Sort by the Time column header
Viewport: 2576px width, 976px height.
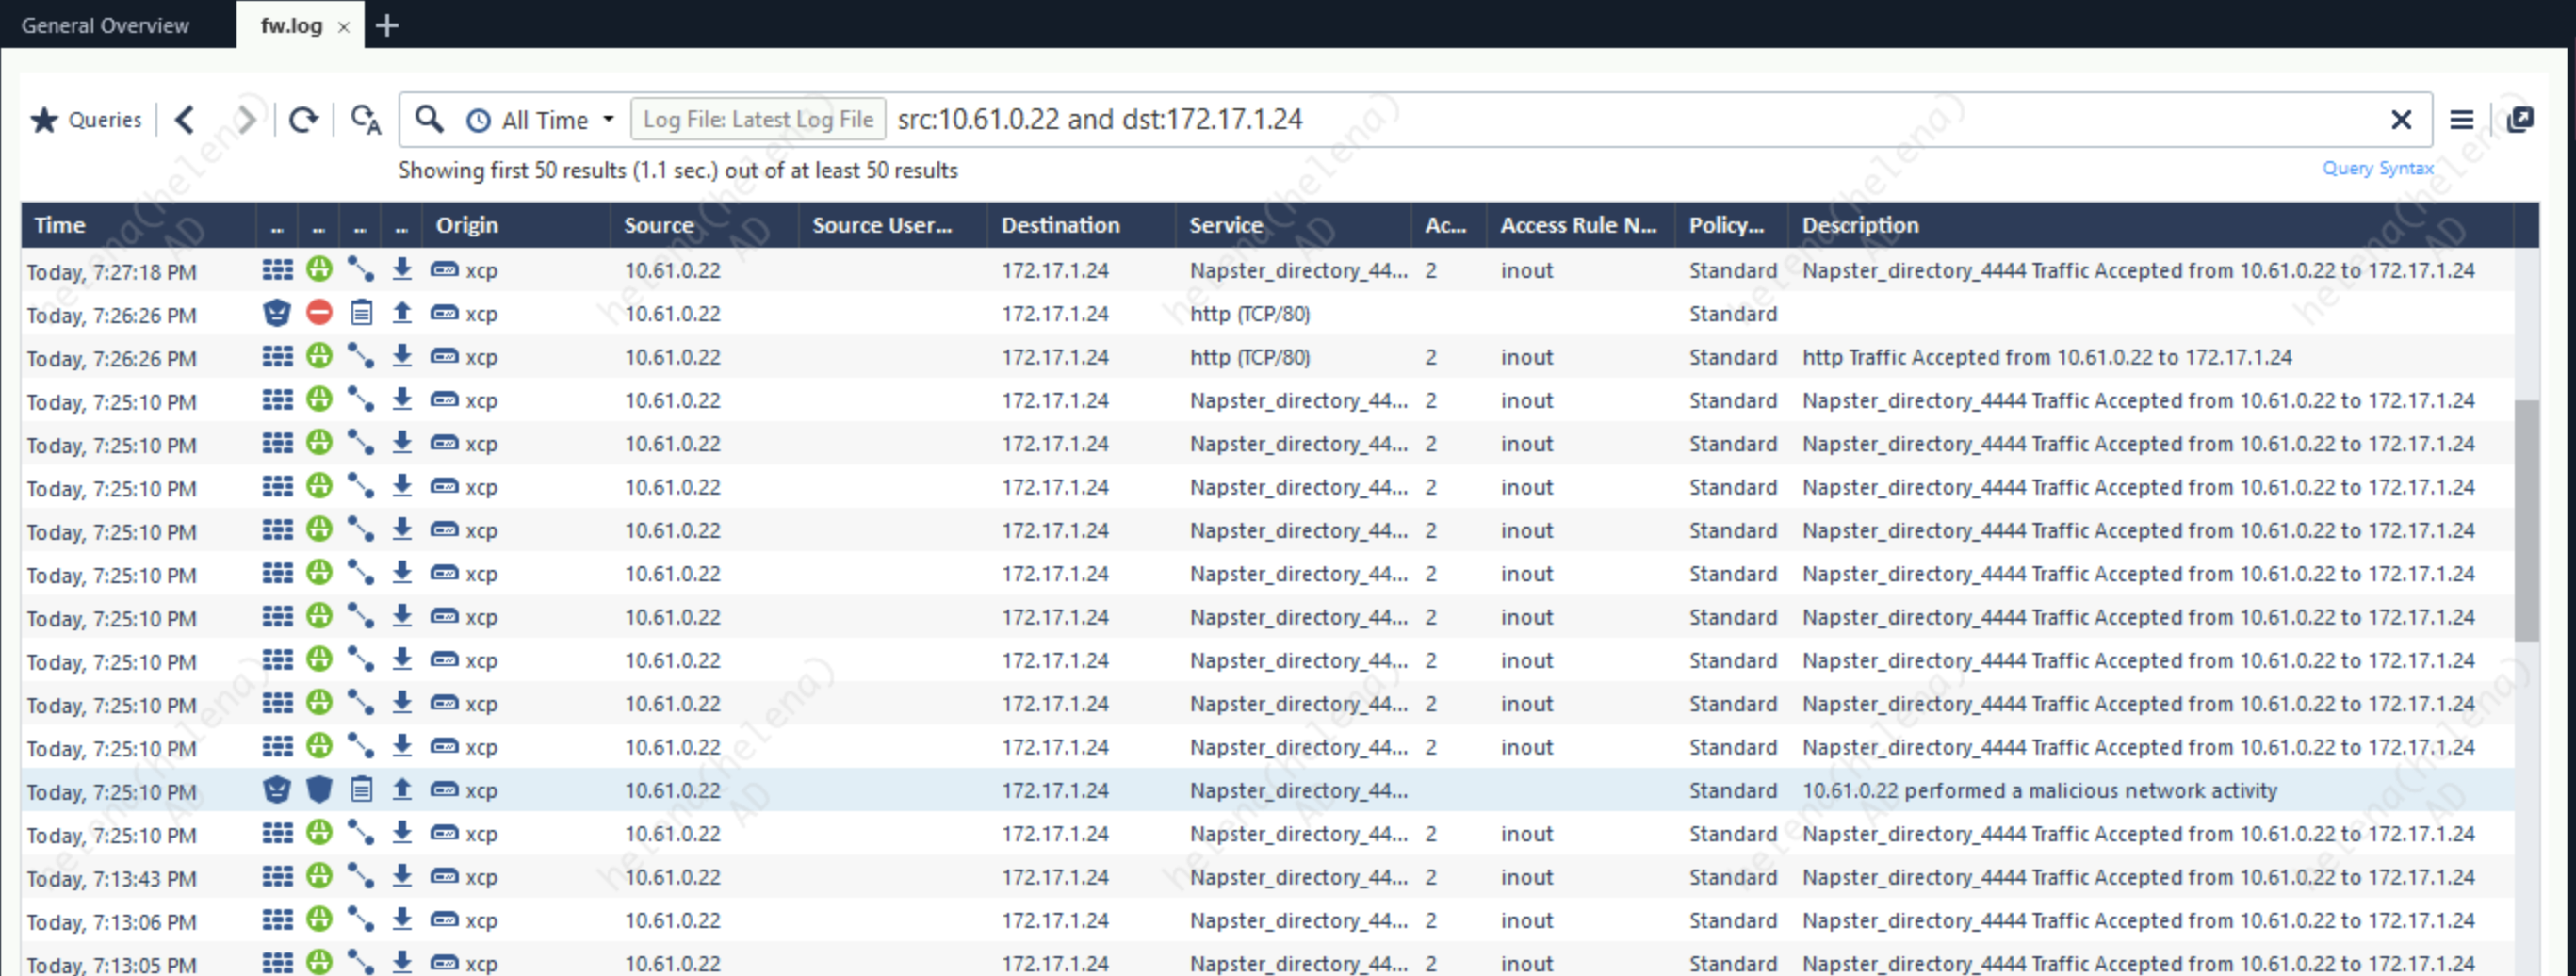pos(60,225)
